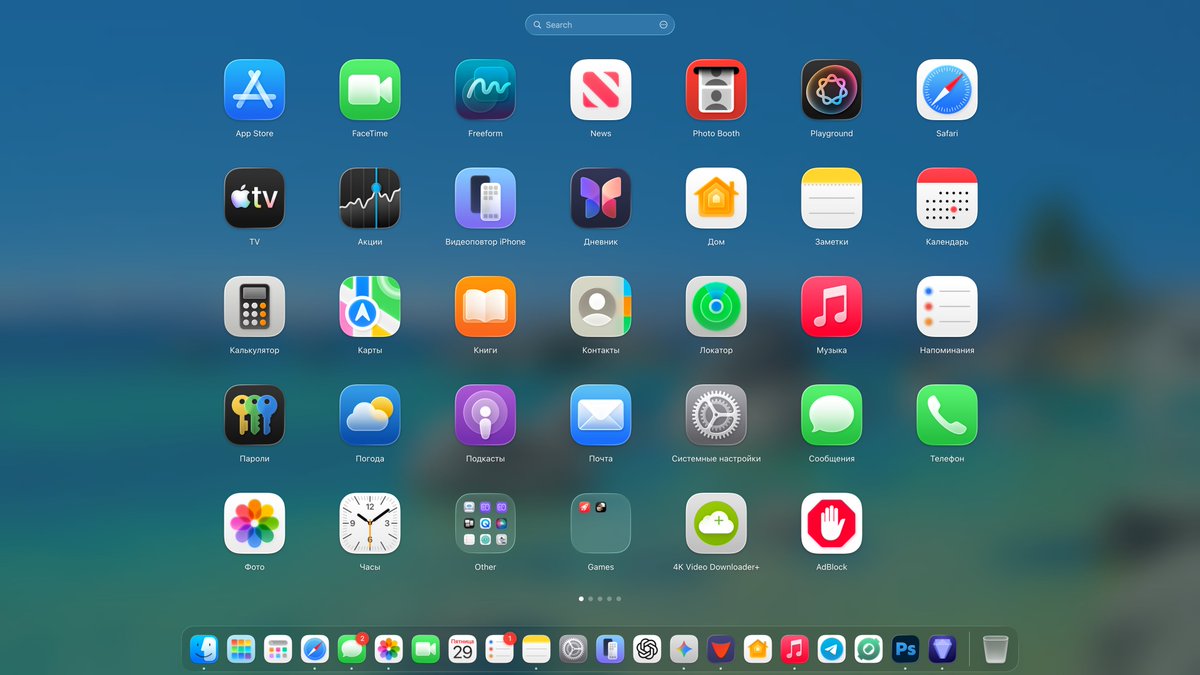Open the News app

click(601, 90)
